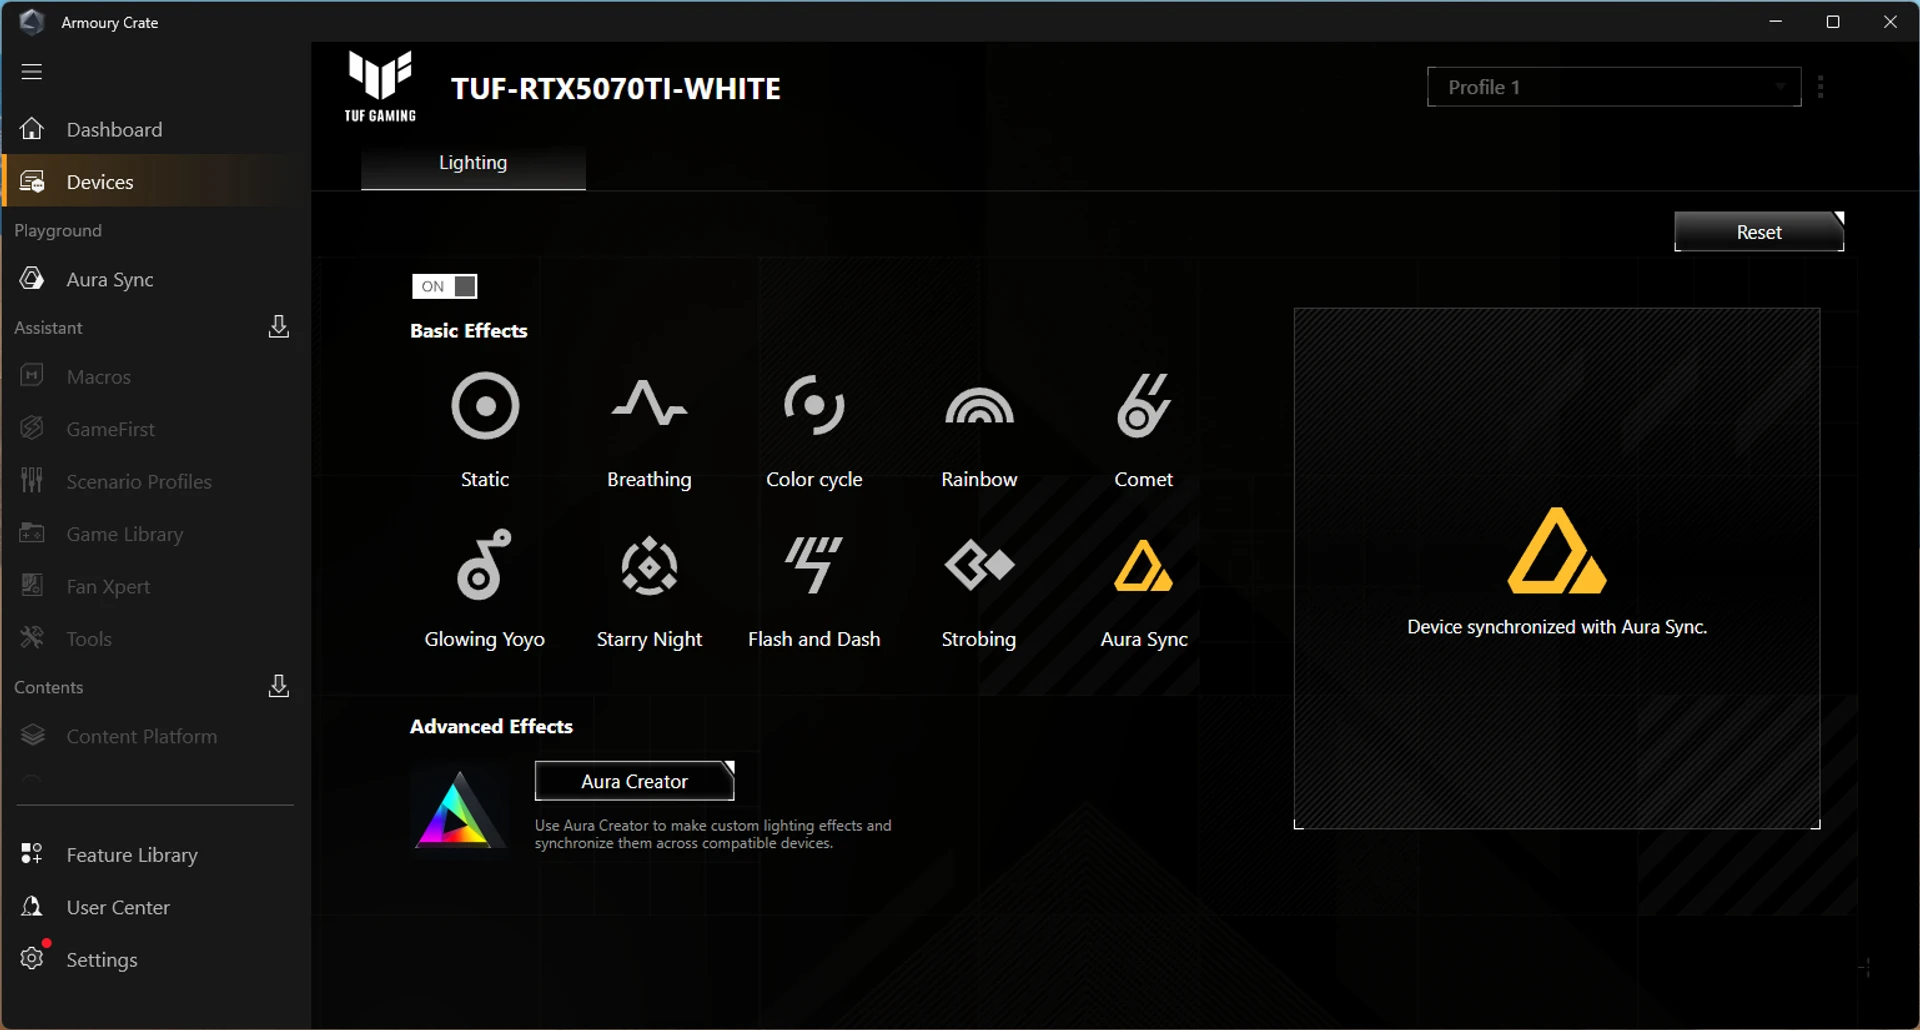Pick the Strobing effect icon
This screenshot has height=1030, width=1920.
click(x=979, y=565)
